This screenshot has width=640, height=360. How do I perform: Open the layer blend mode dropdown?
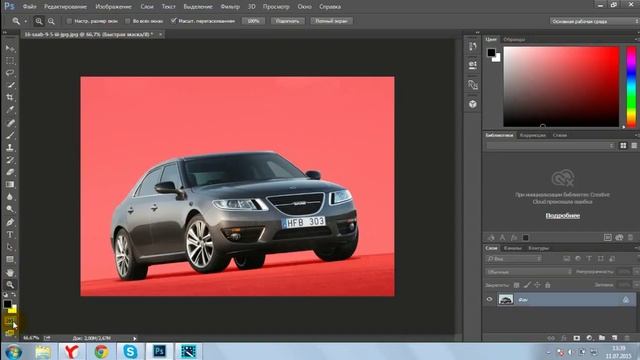529,272
